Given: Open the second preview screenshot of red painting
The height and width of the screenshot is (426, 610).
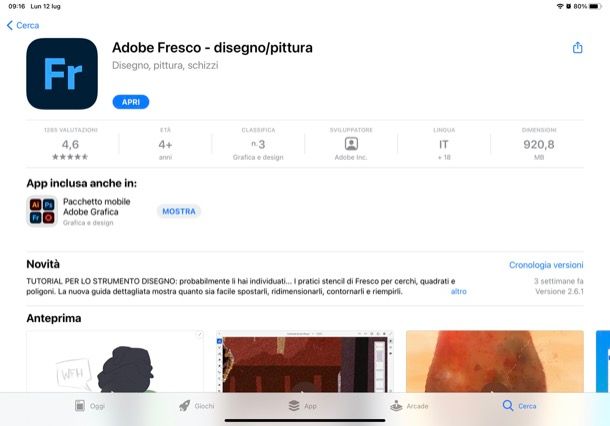Looking at the screenshot, I should [x=305, y=361].
